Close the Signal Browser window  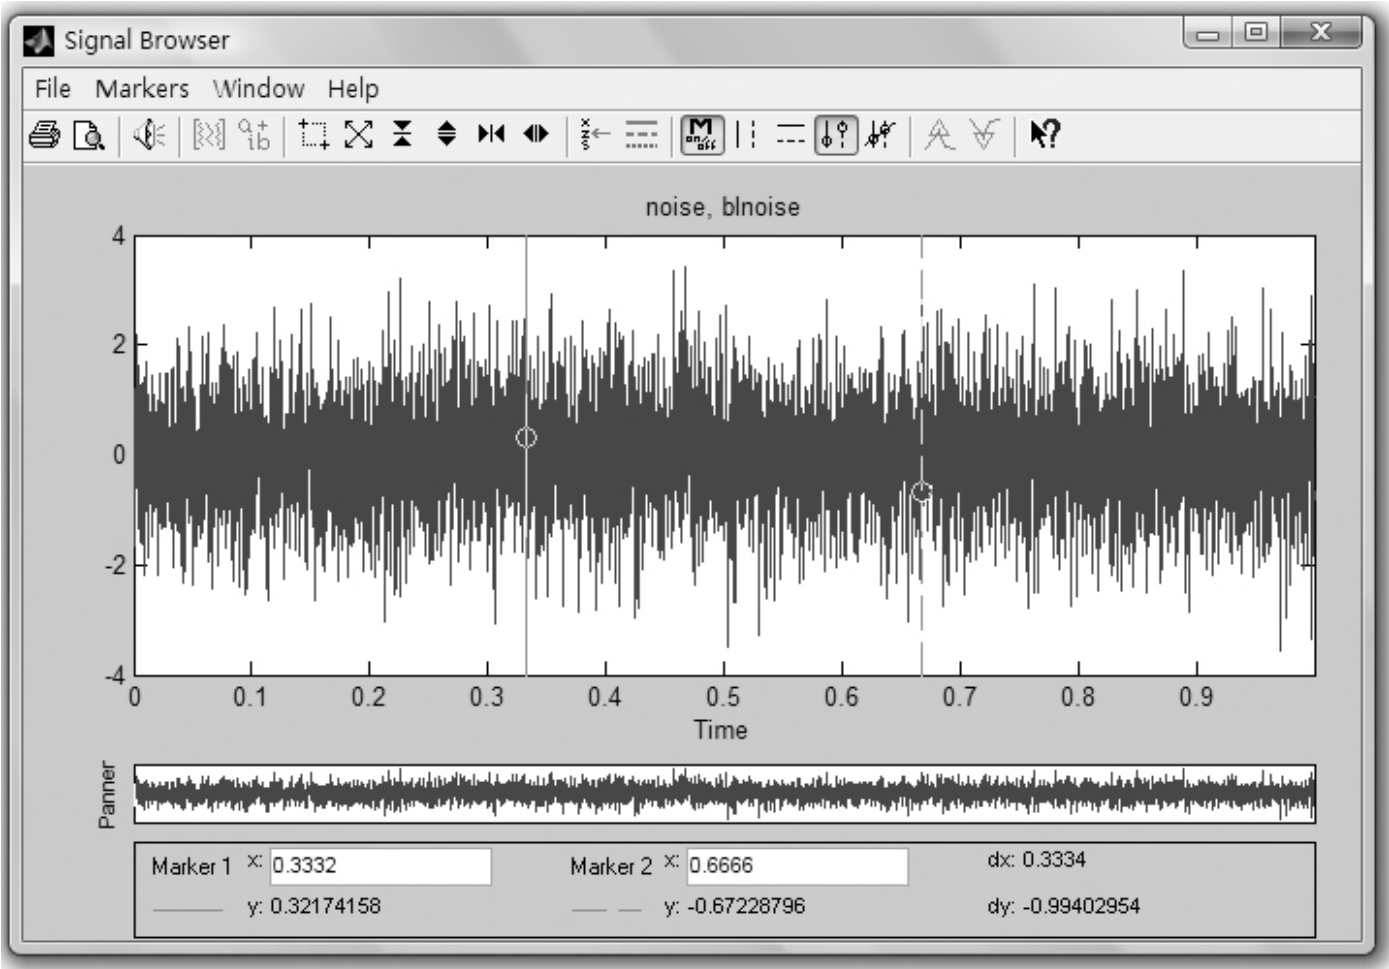pos(1320,34)
